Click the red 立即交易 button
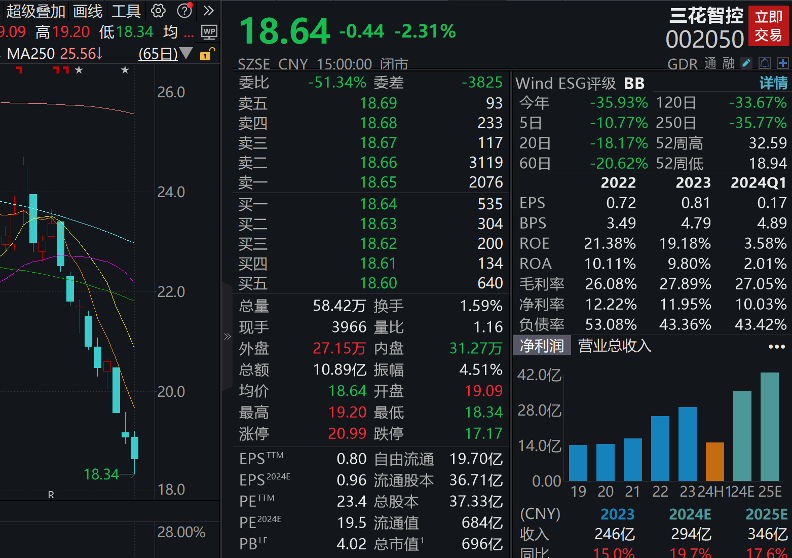The height and width of the screenshot is (558, 792). pyautogui.click(x=768, y=26)
